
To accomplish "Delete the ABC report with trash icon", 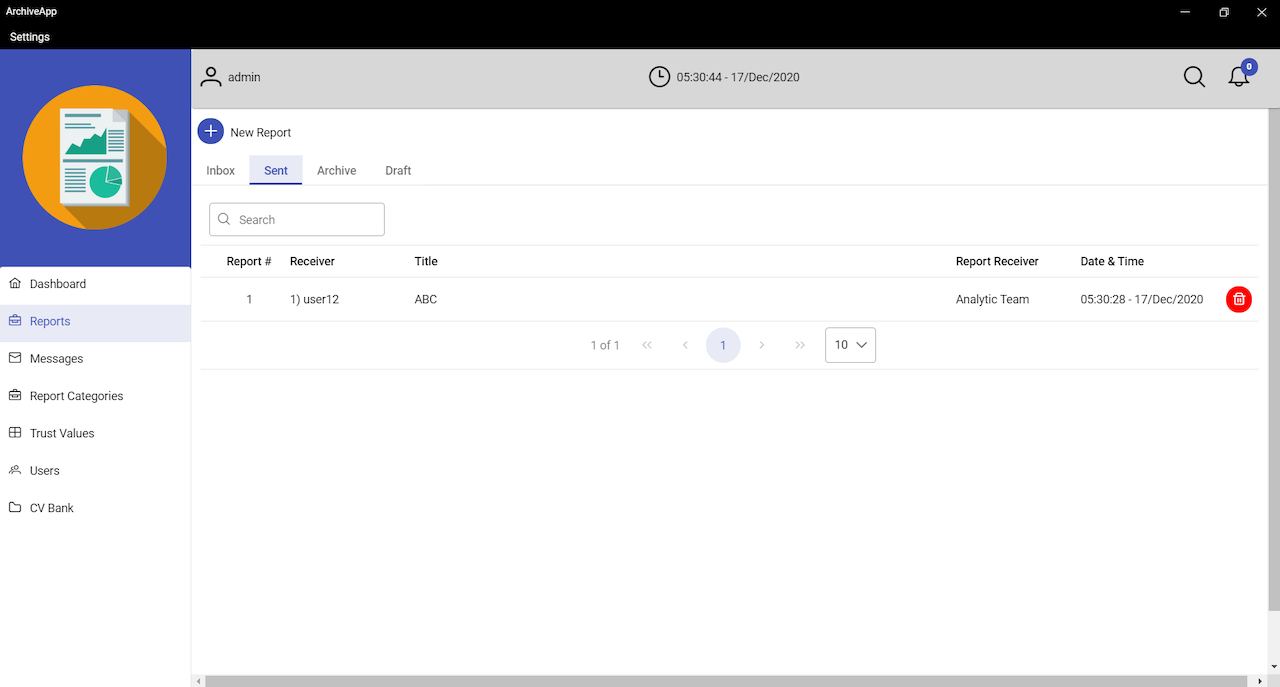I will [1238, 299].
